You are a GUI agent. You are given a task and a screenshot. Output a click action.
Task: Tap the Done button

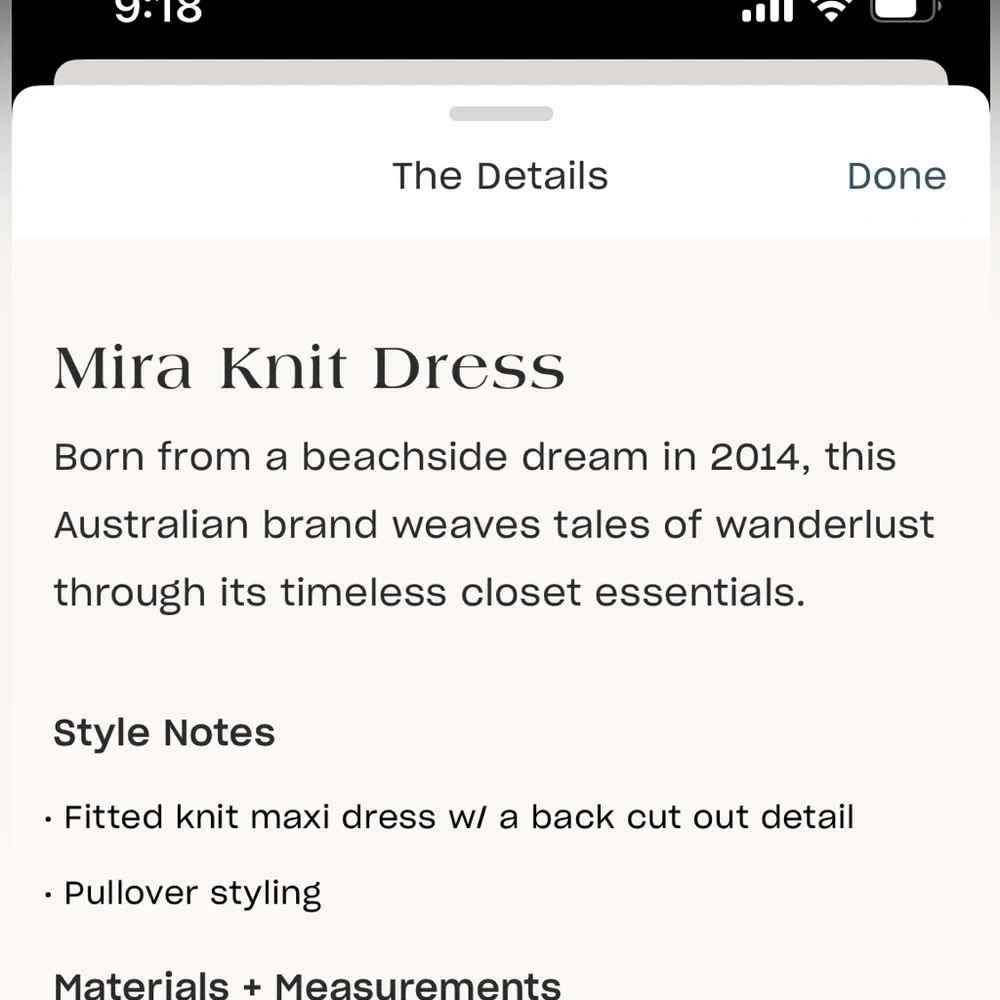896,176
